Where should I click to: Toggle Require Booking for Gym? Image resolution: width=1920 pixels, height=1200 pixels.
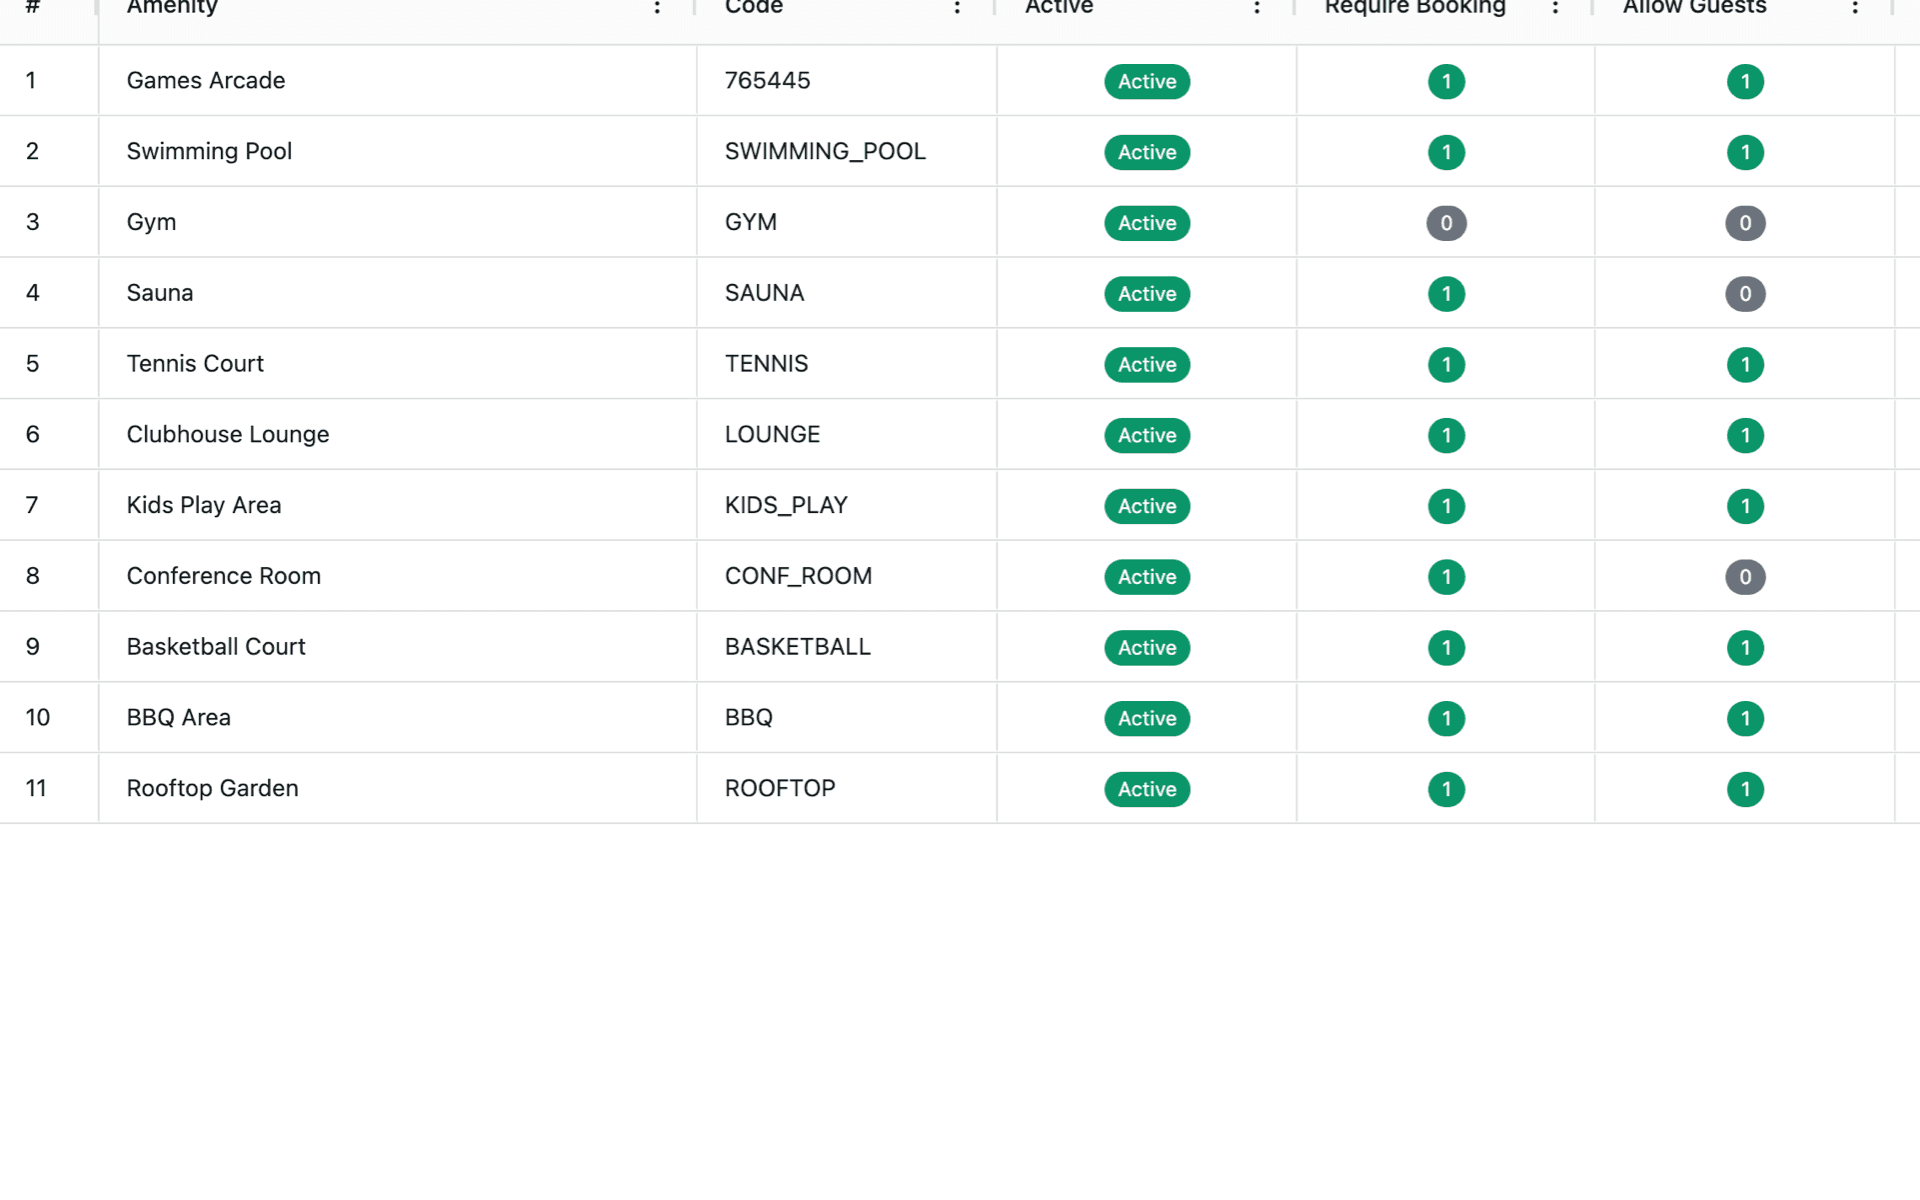pos(1446,223)
